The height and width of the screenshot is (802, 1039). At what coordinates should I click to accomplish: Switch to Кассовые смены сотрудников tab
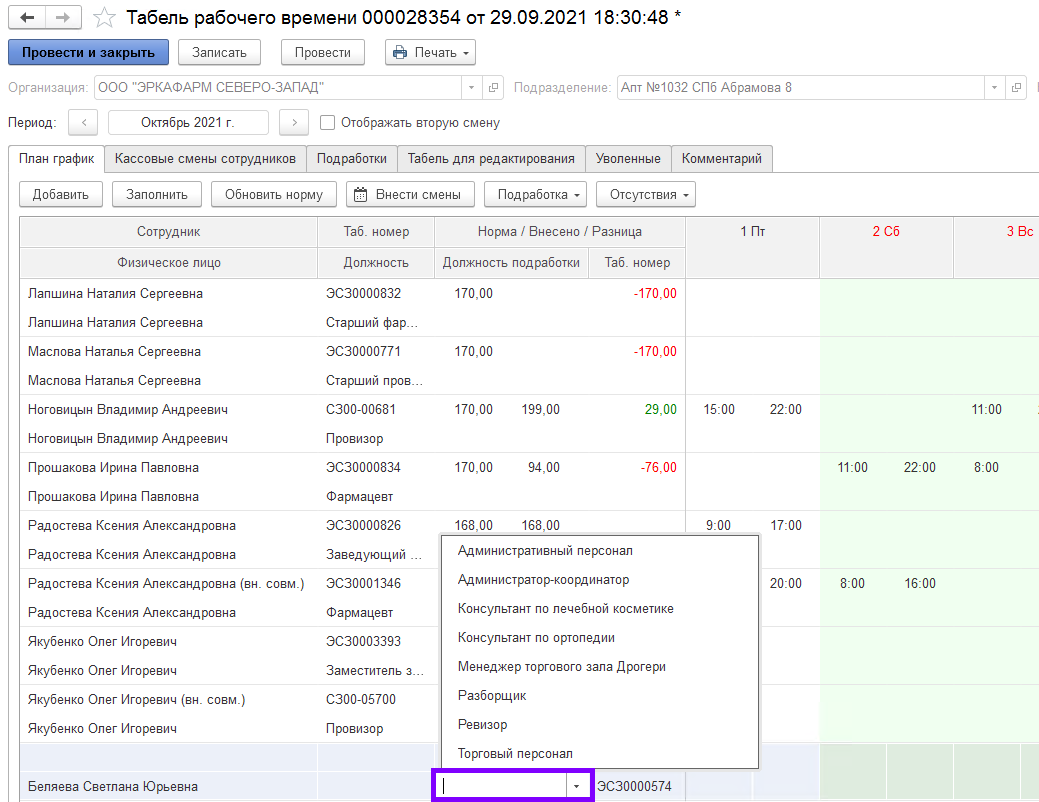tap(205, 158)
